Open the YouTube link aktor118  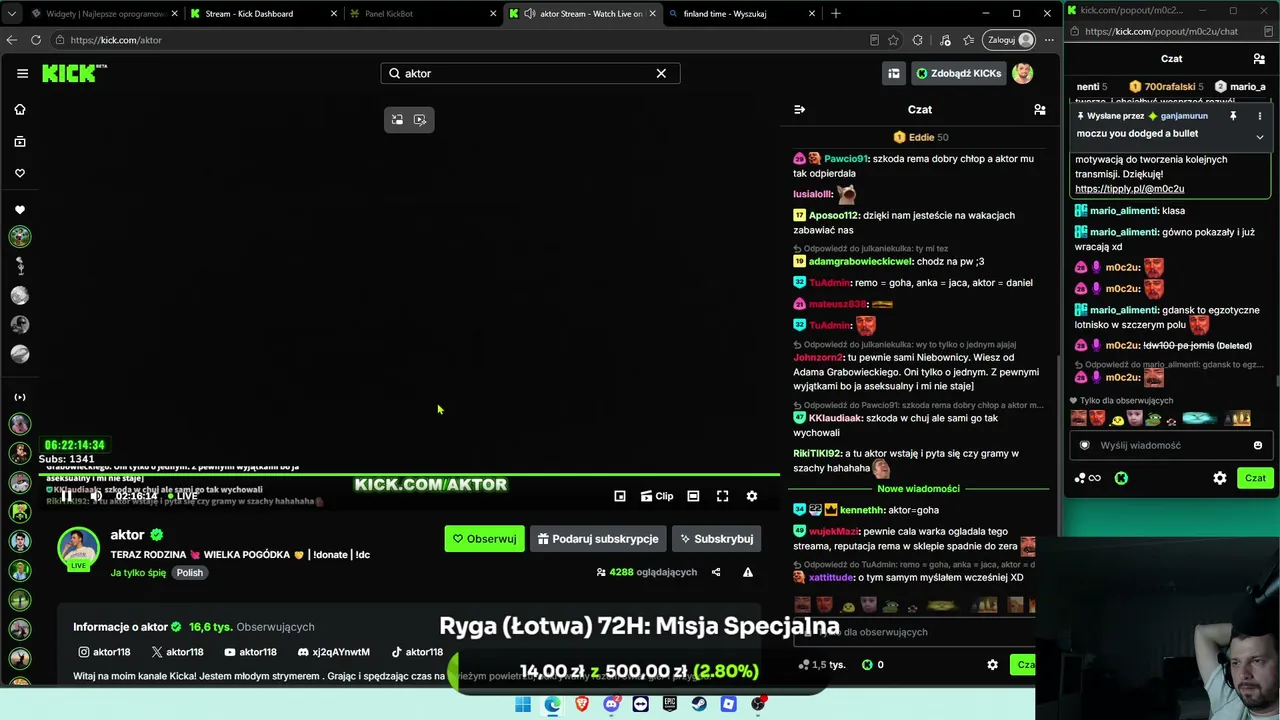251,652
